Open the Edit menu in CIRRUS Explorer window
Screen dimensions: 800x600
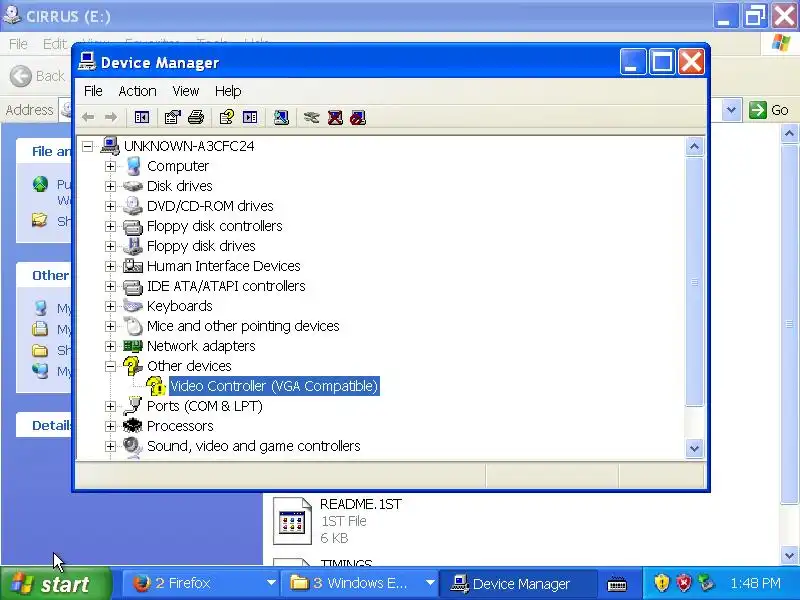tap(54, 44)
